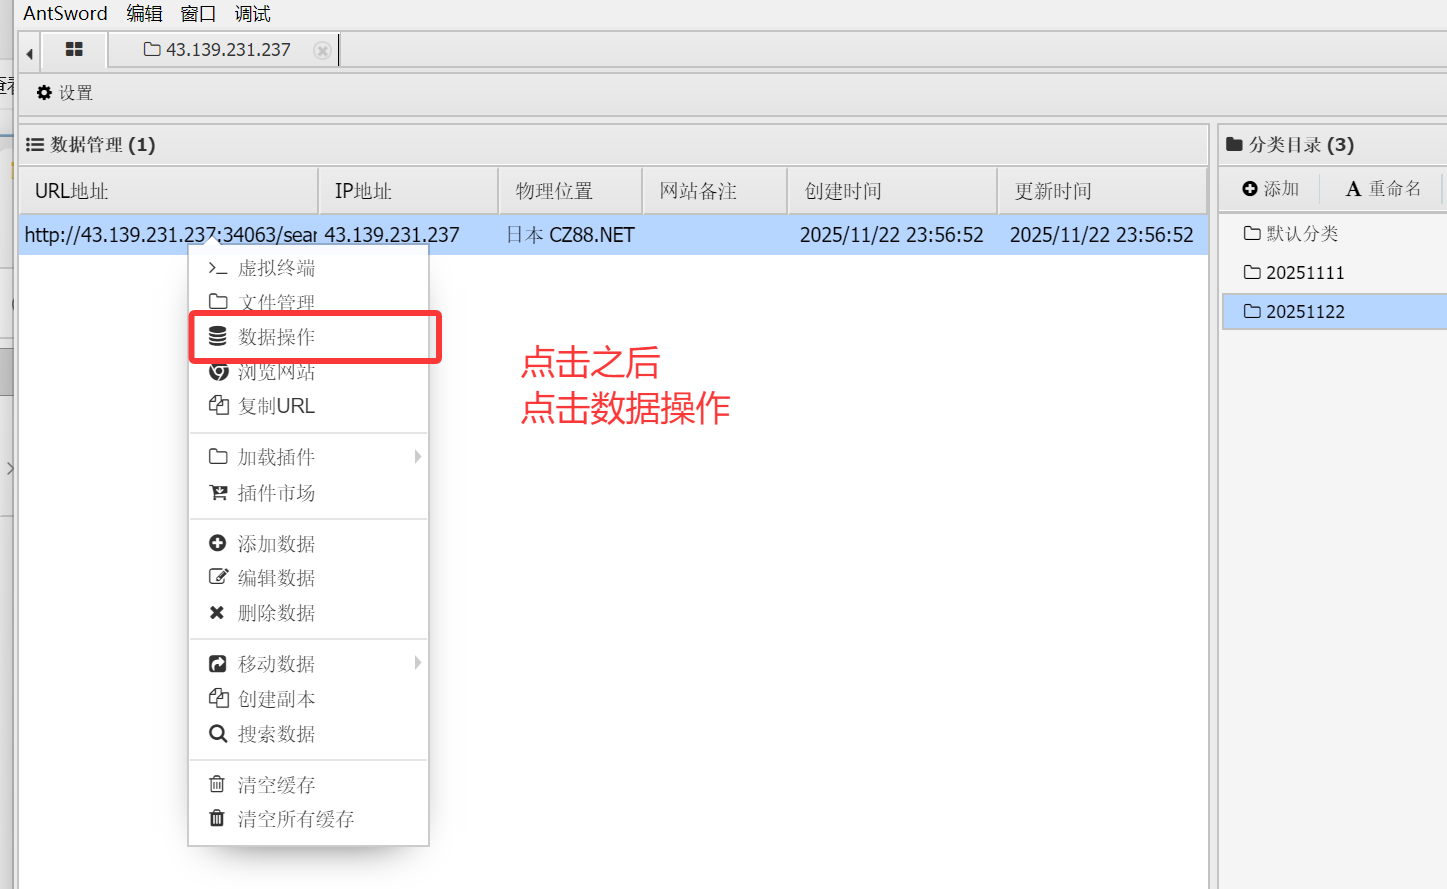Open 设置 settings gear
Image resolution: width=1447 pixels, height=889 pixels.
click(65, 93)
